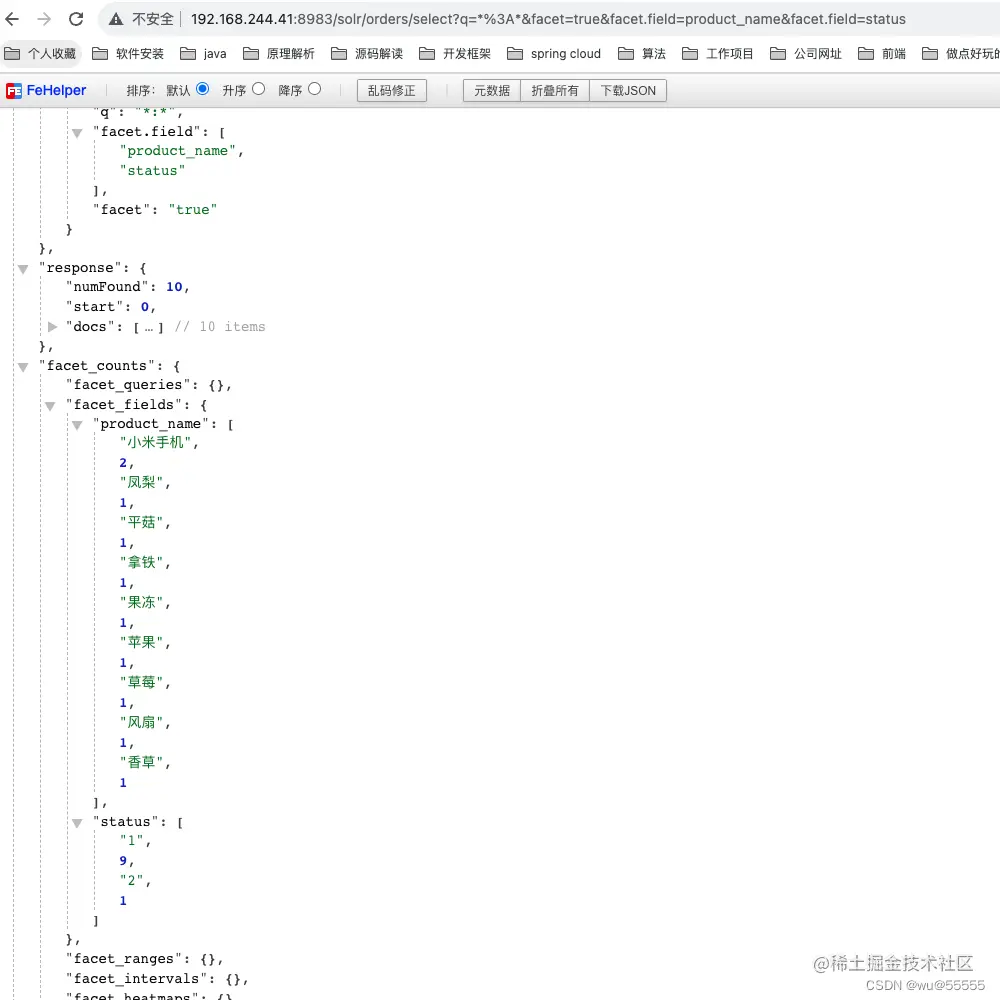Open the 软件安装 bookmark folder label

coord(140,54)
